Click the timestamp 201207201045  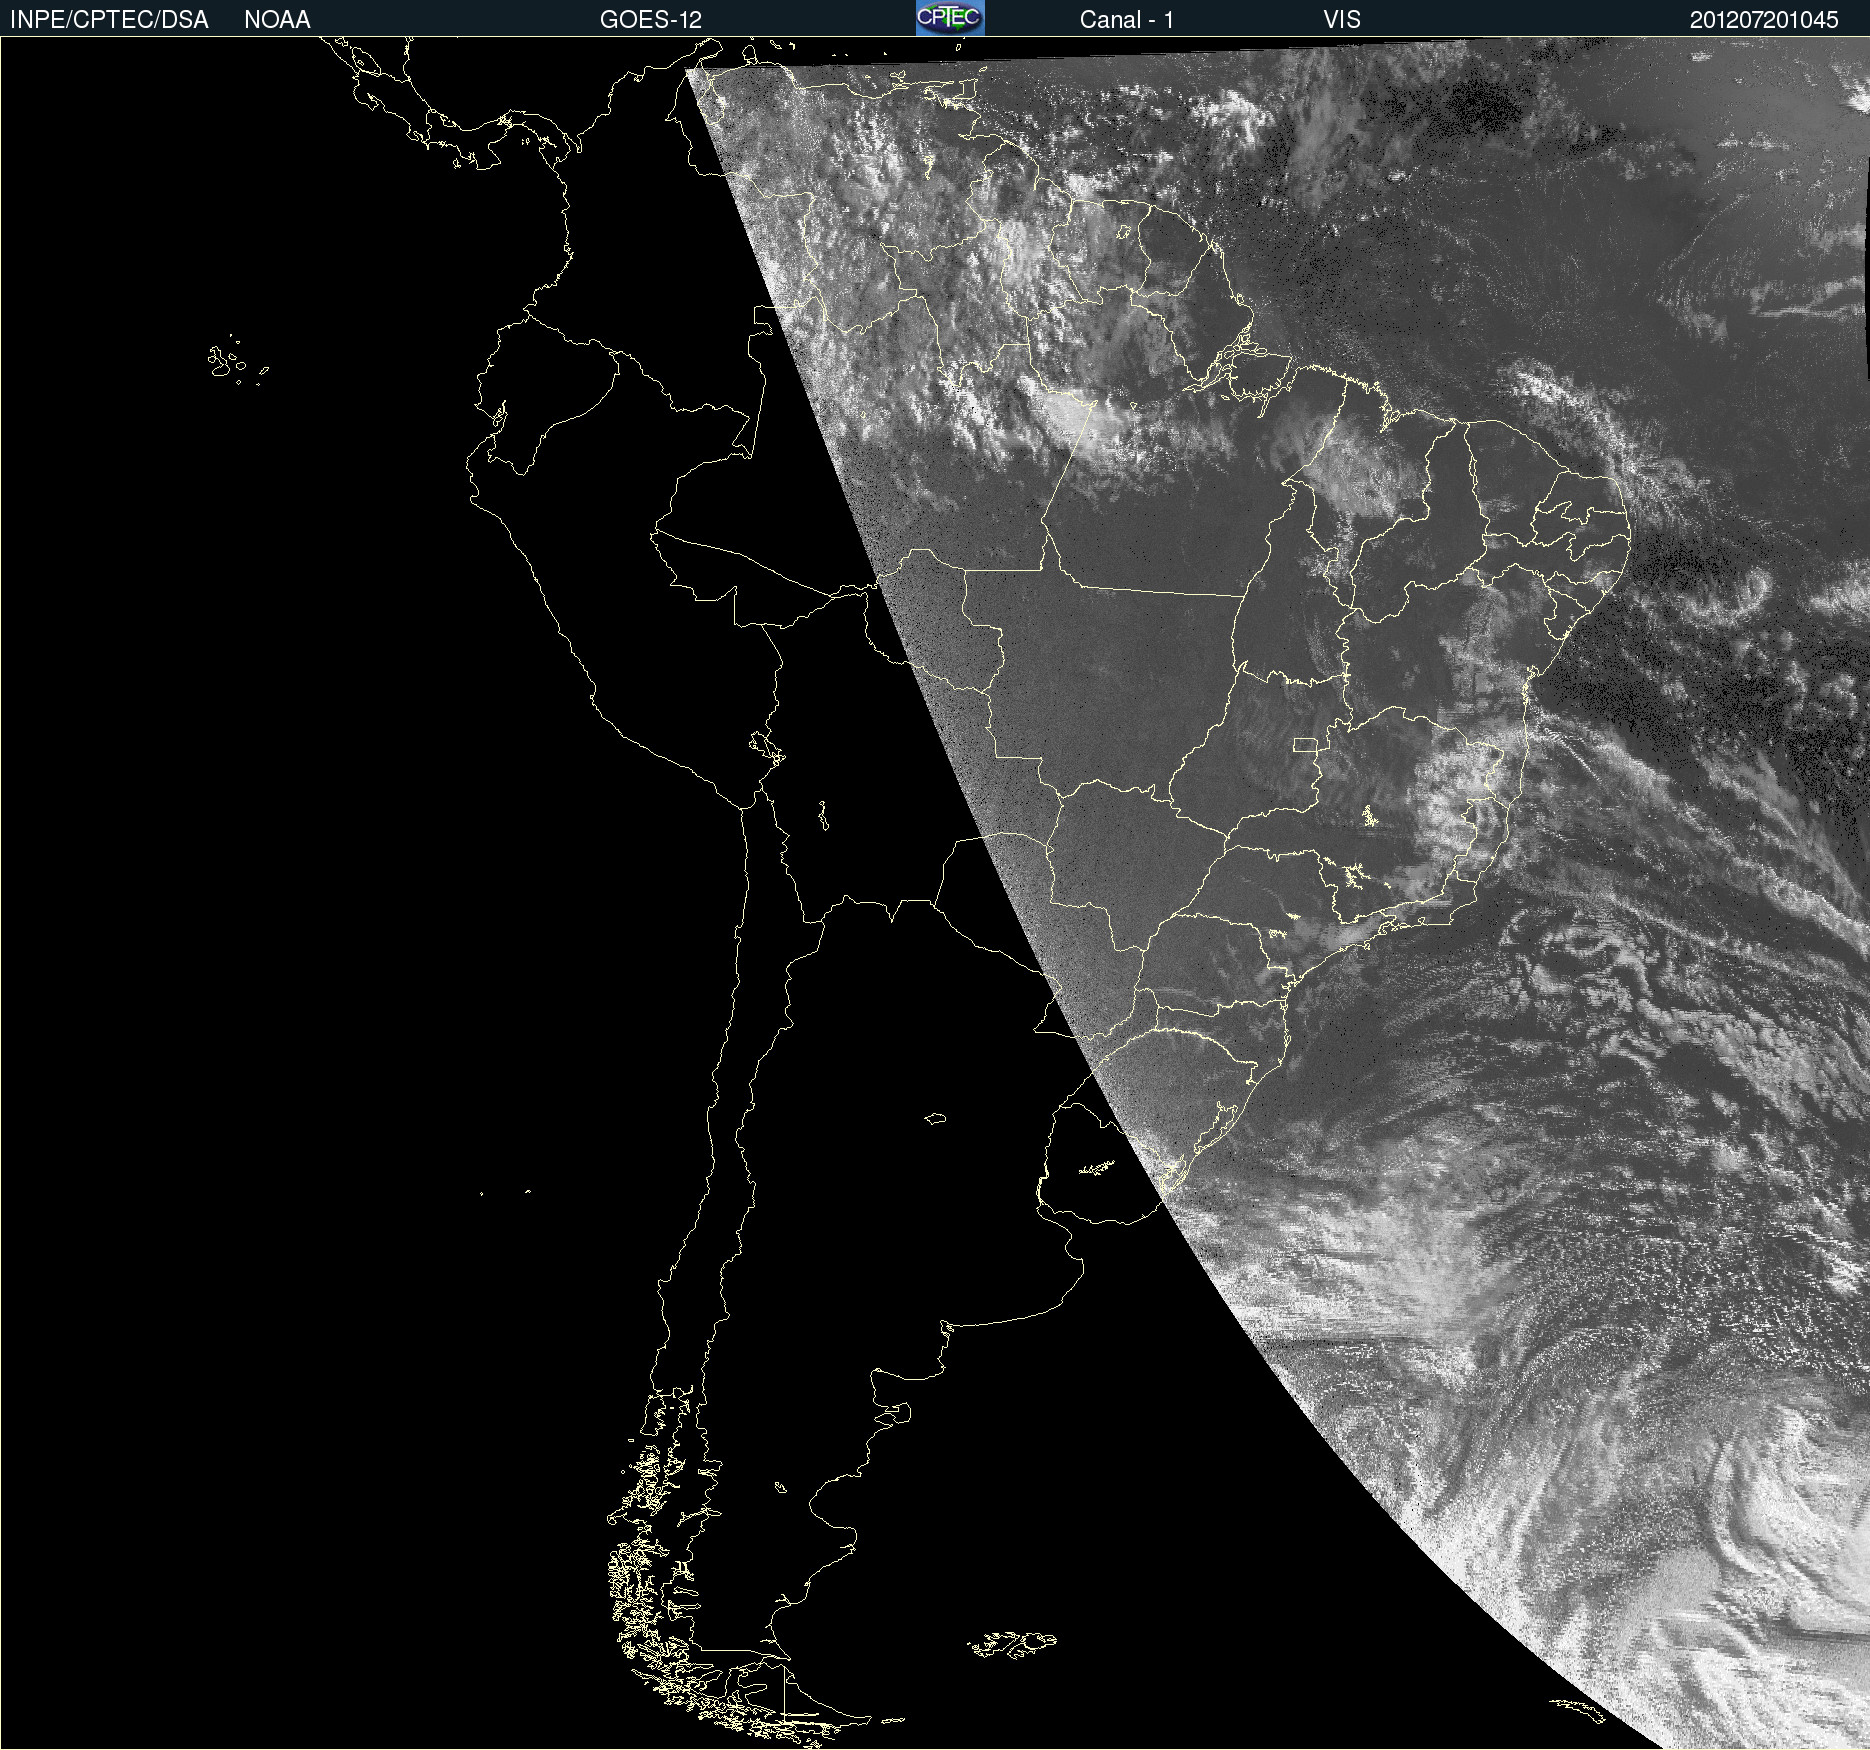pyautogui.click(x=1764, y=20)
